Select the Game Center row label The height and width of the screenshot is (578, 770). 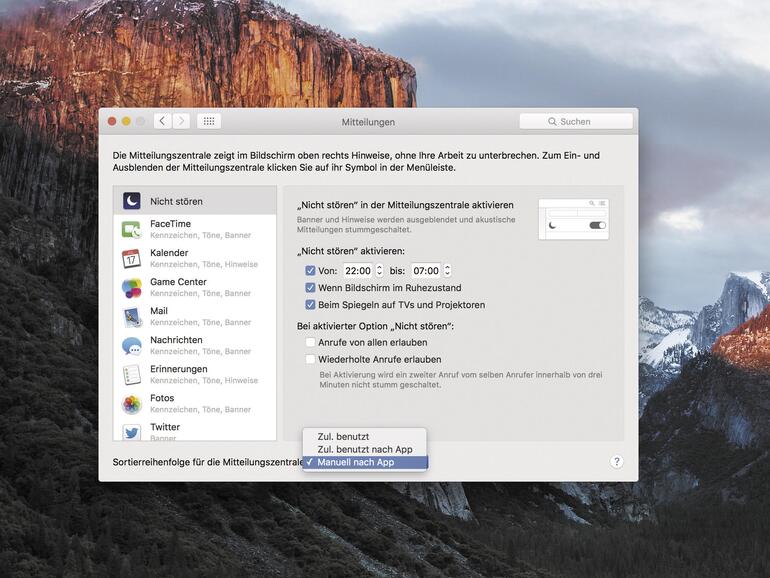[178, 282]
